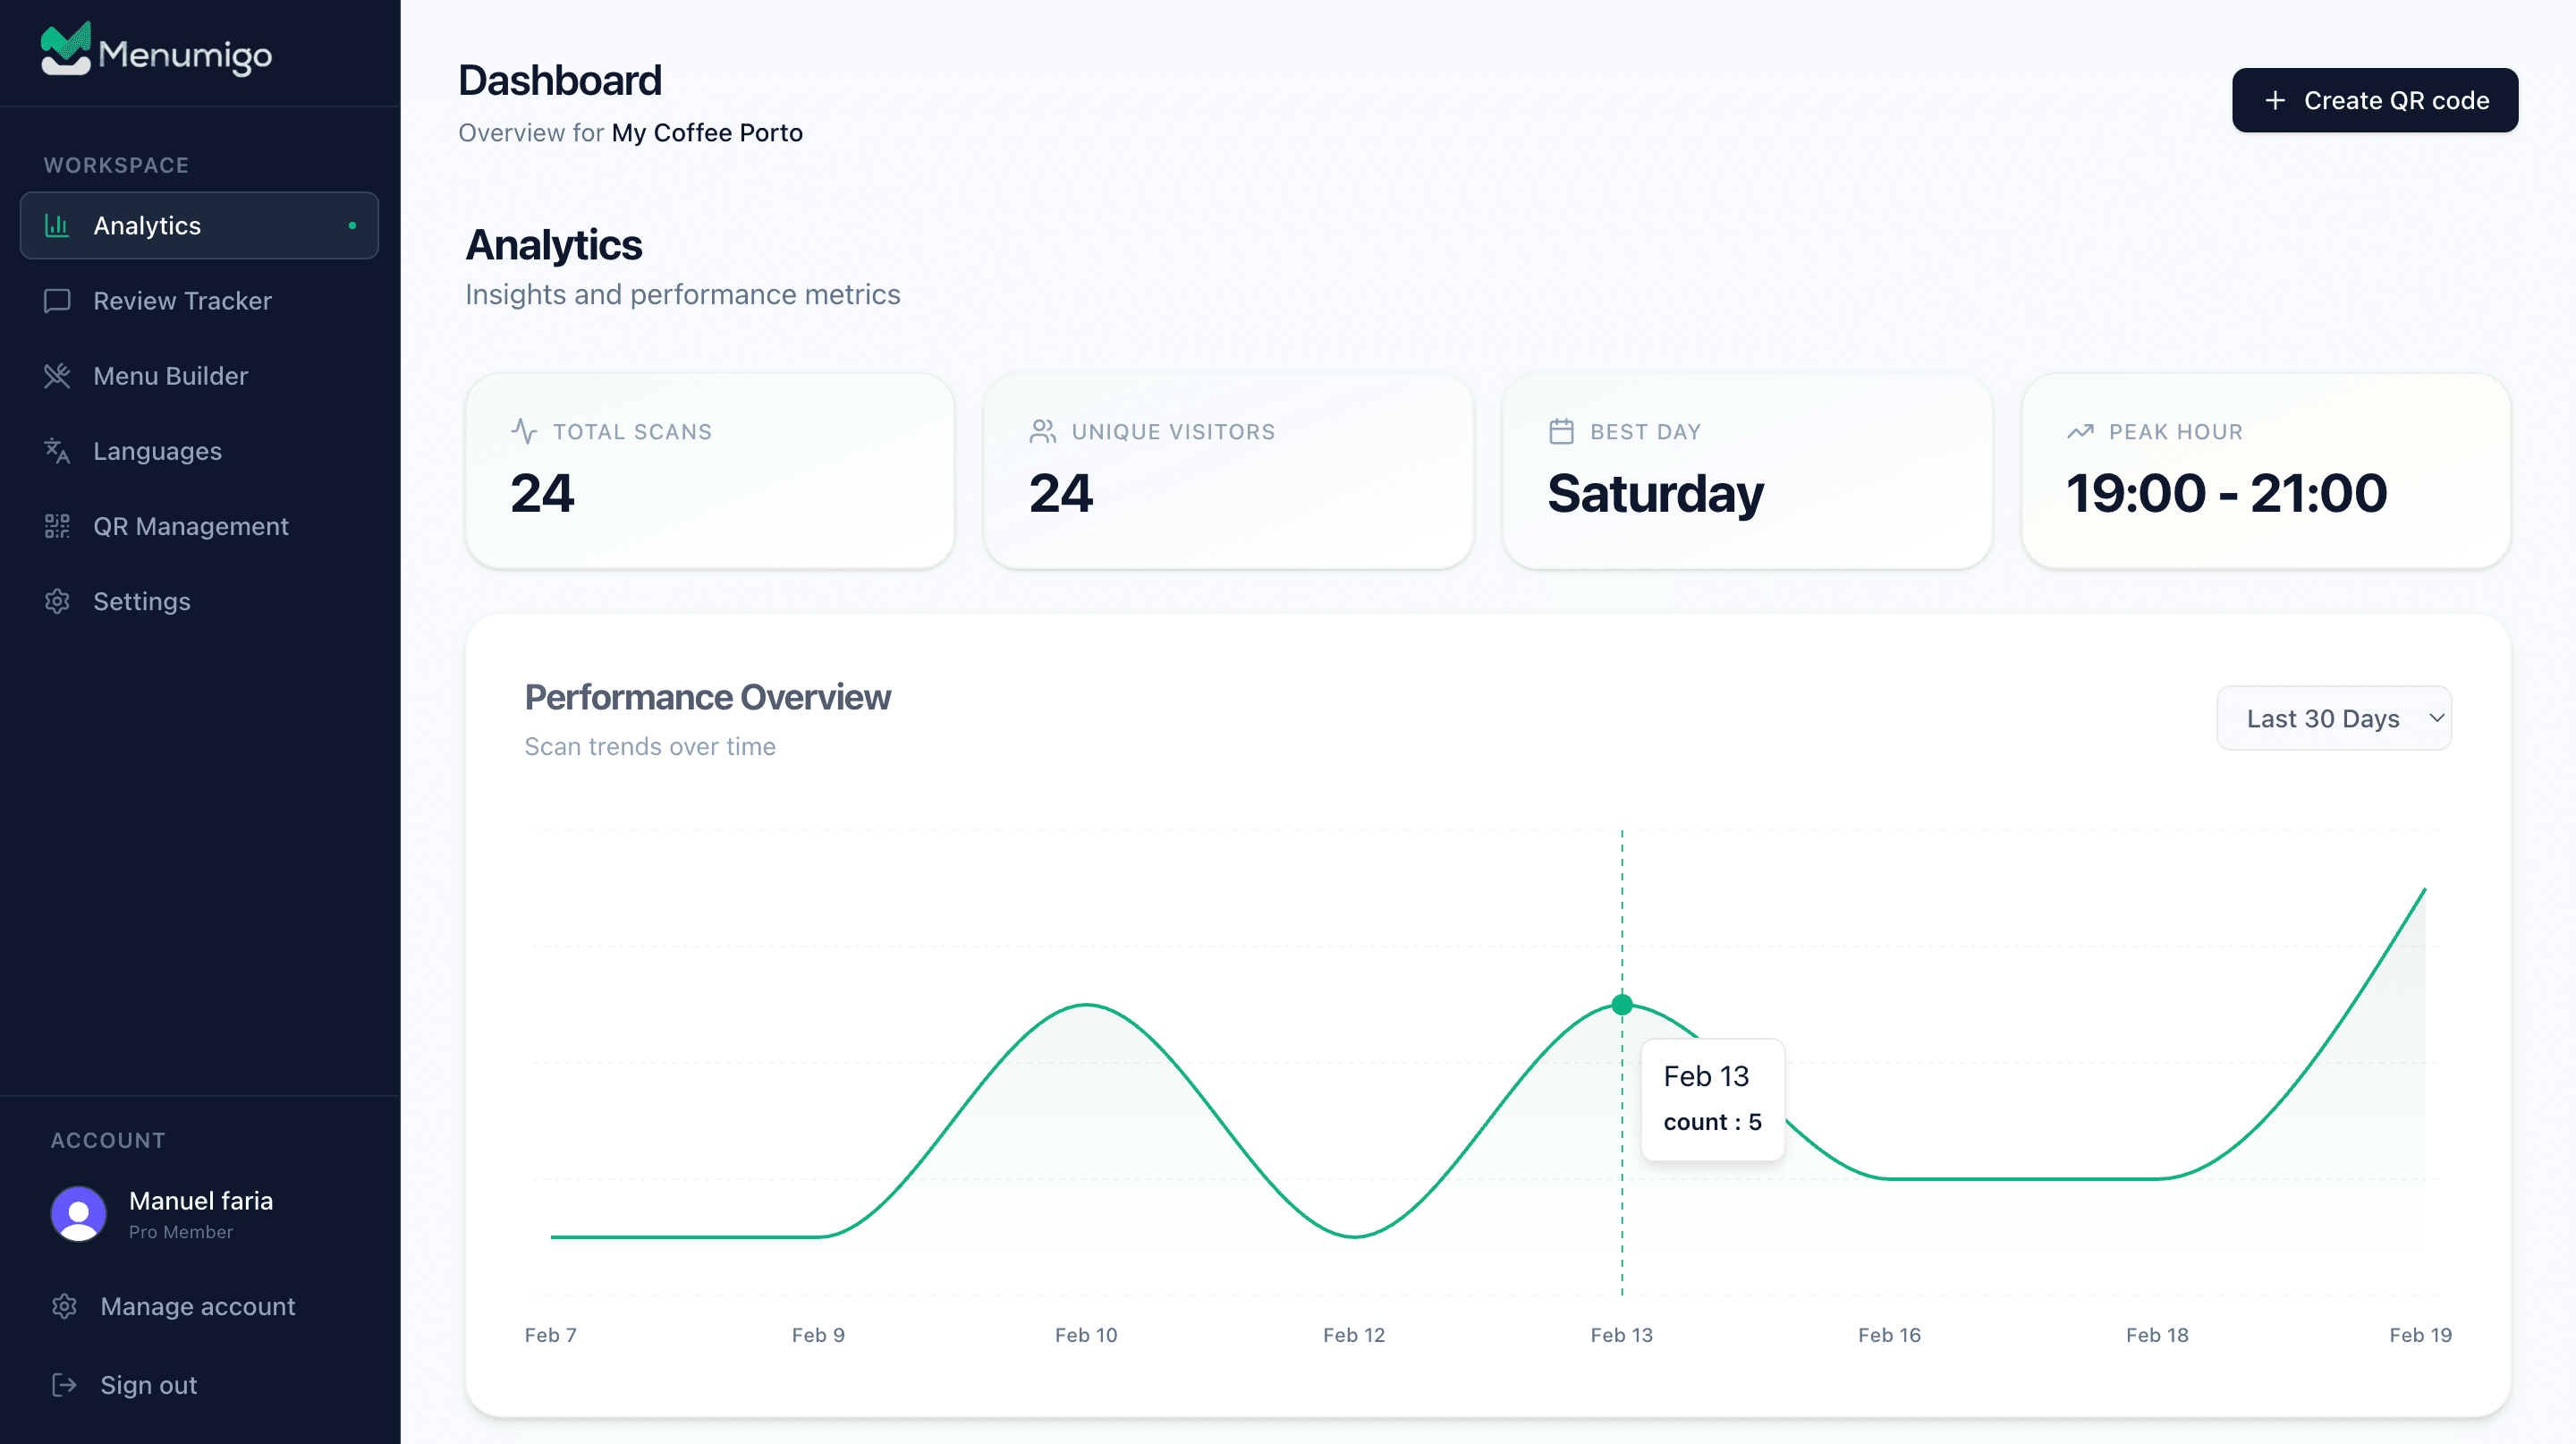This screenshot has height=1444, width=2576.
Task: Click the Feb 13 data point on chart
Action: (1622, 1005)
